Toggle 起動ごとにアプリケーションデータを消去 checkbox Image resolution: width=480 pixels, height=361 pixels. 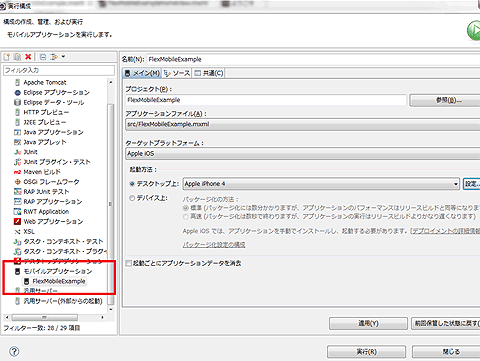pos(128,263)
